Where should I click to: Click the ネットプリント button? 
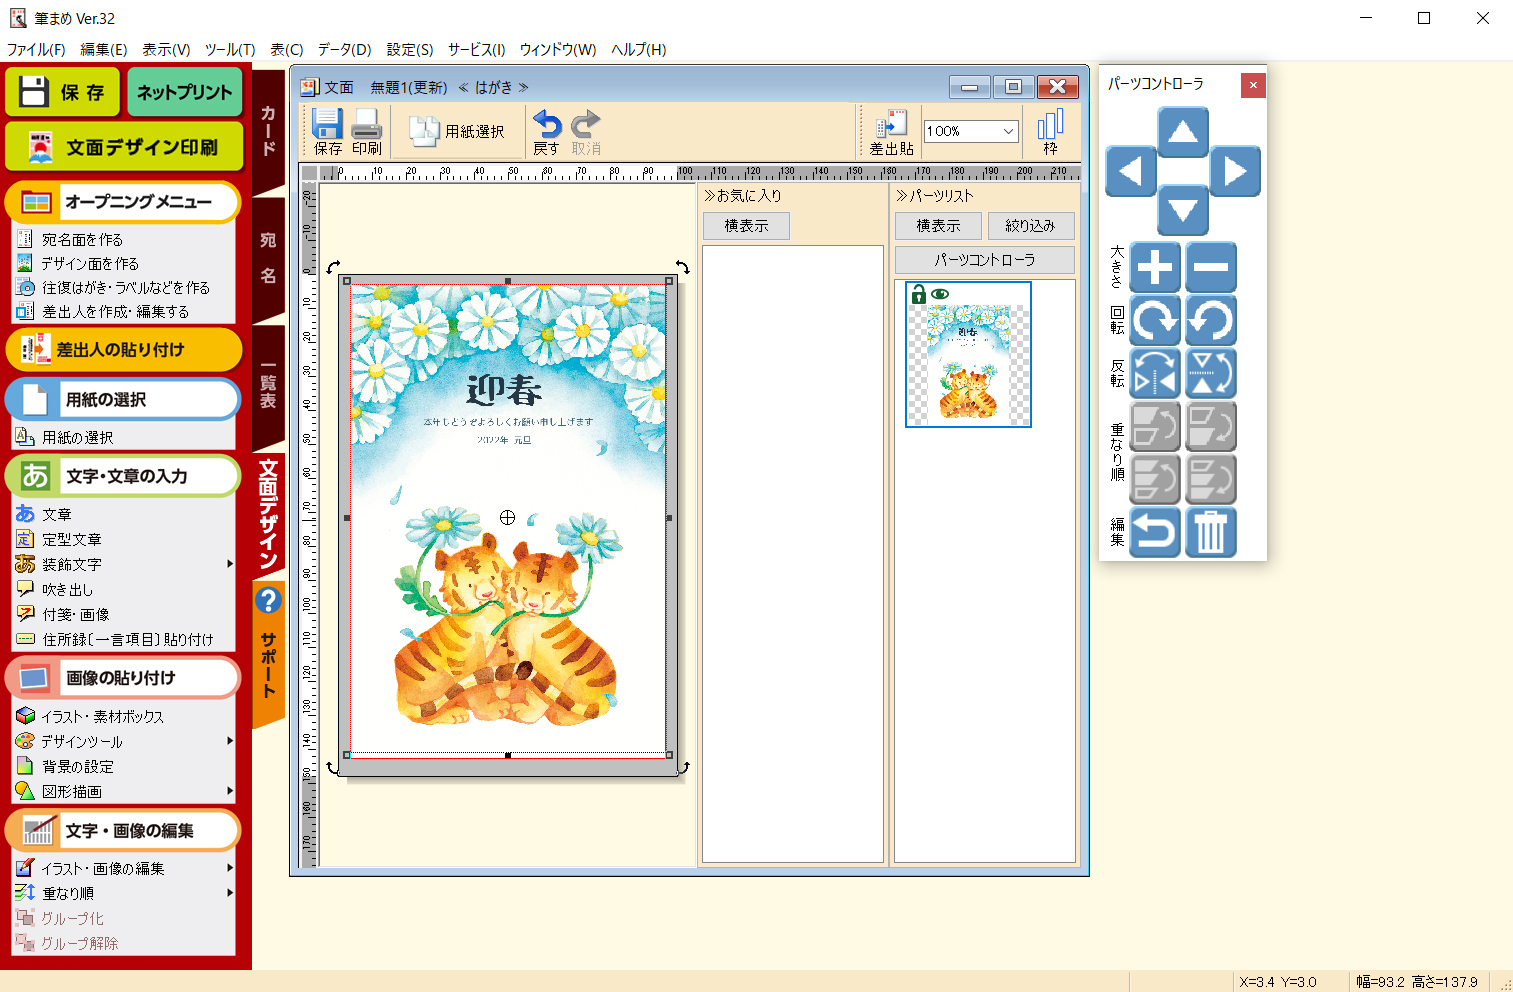coord(184,92)
